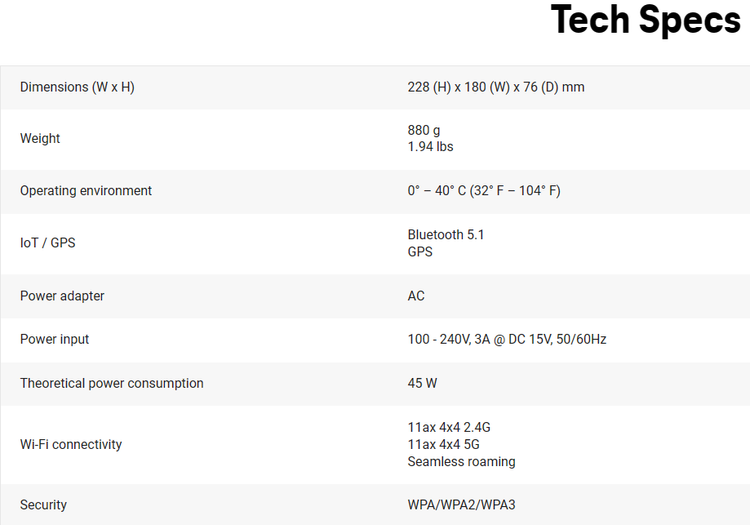Click the 100 - 240V power input value
Viewport: 750px width, 525px height.
point(507,339)
